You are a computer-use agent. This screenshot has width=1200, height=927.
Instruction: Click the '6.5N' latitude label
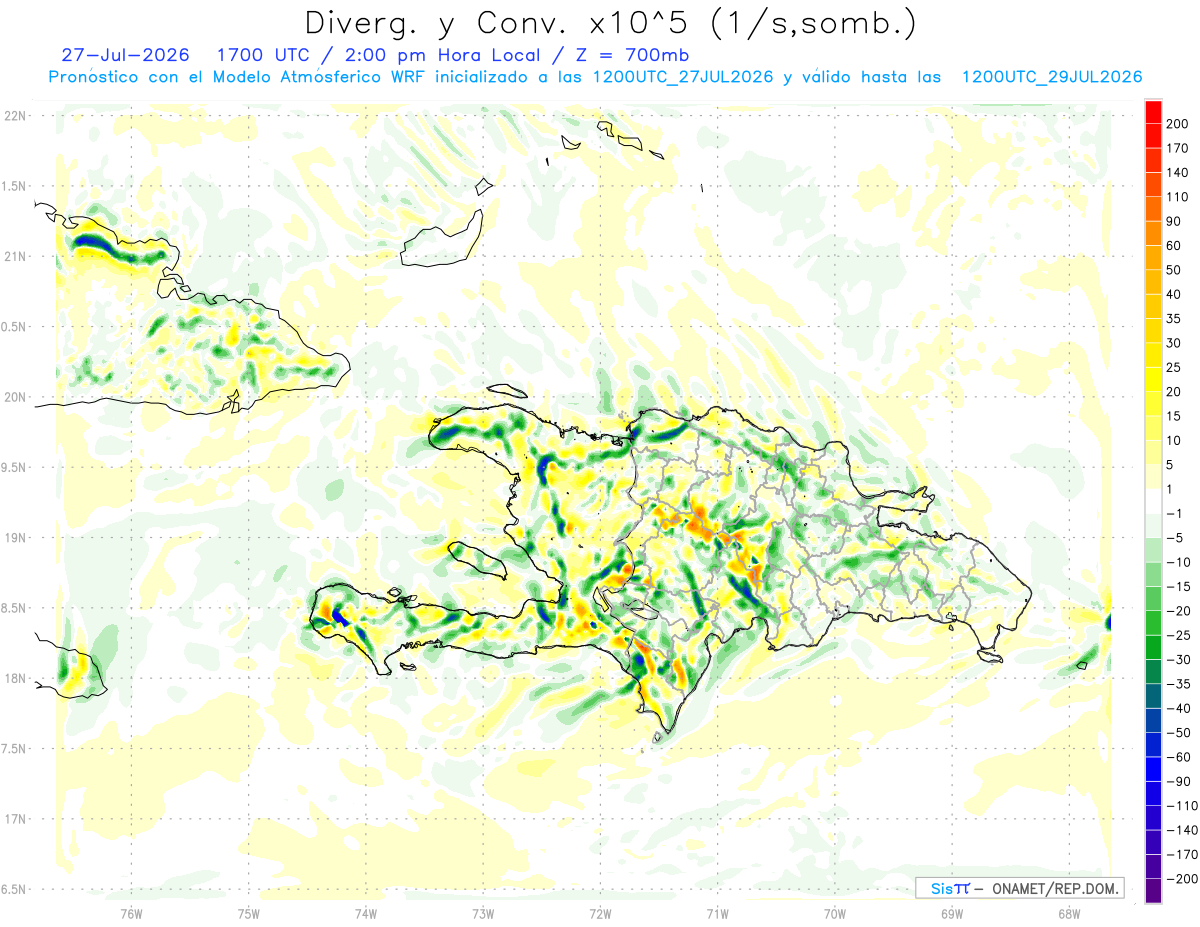(x=14, y=889)
